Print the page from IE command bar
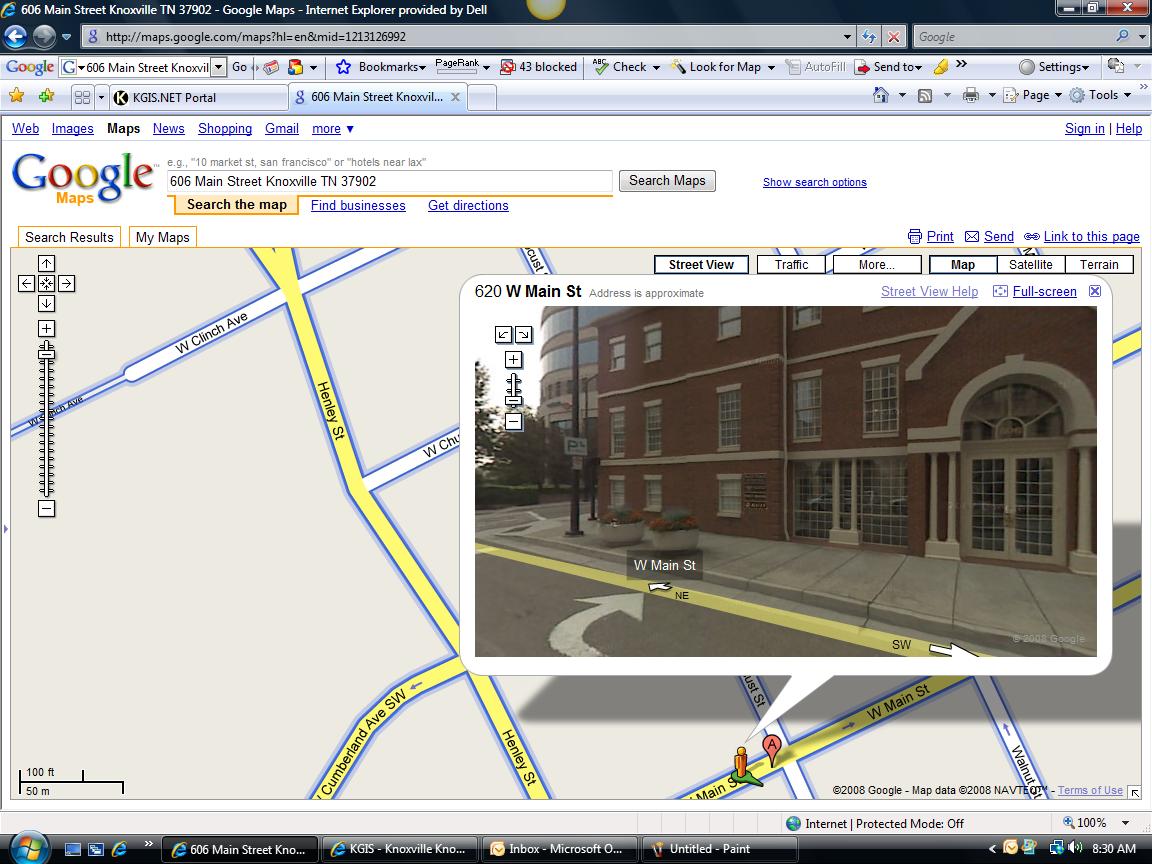 point(971,95)
